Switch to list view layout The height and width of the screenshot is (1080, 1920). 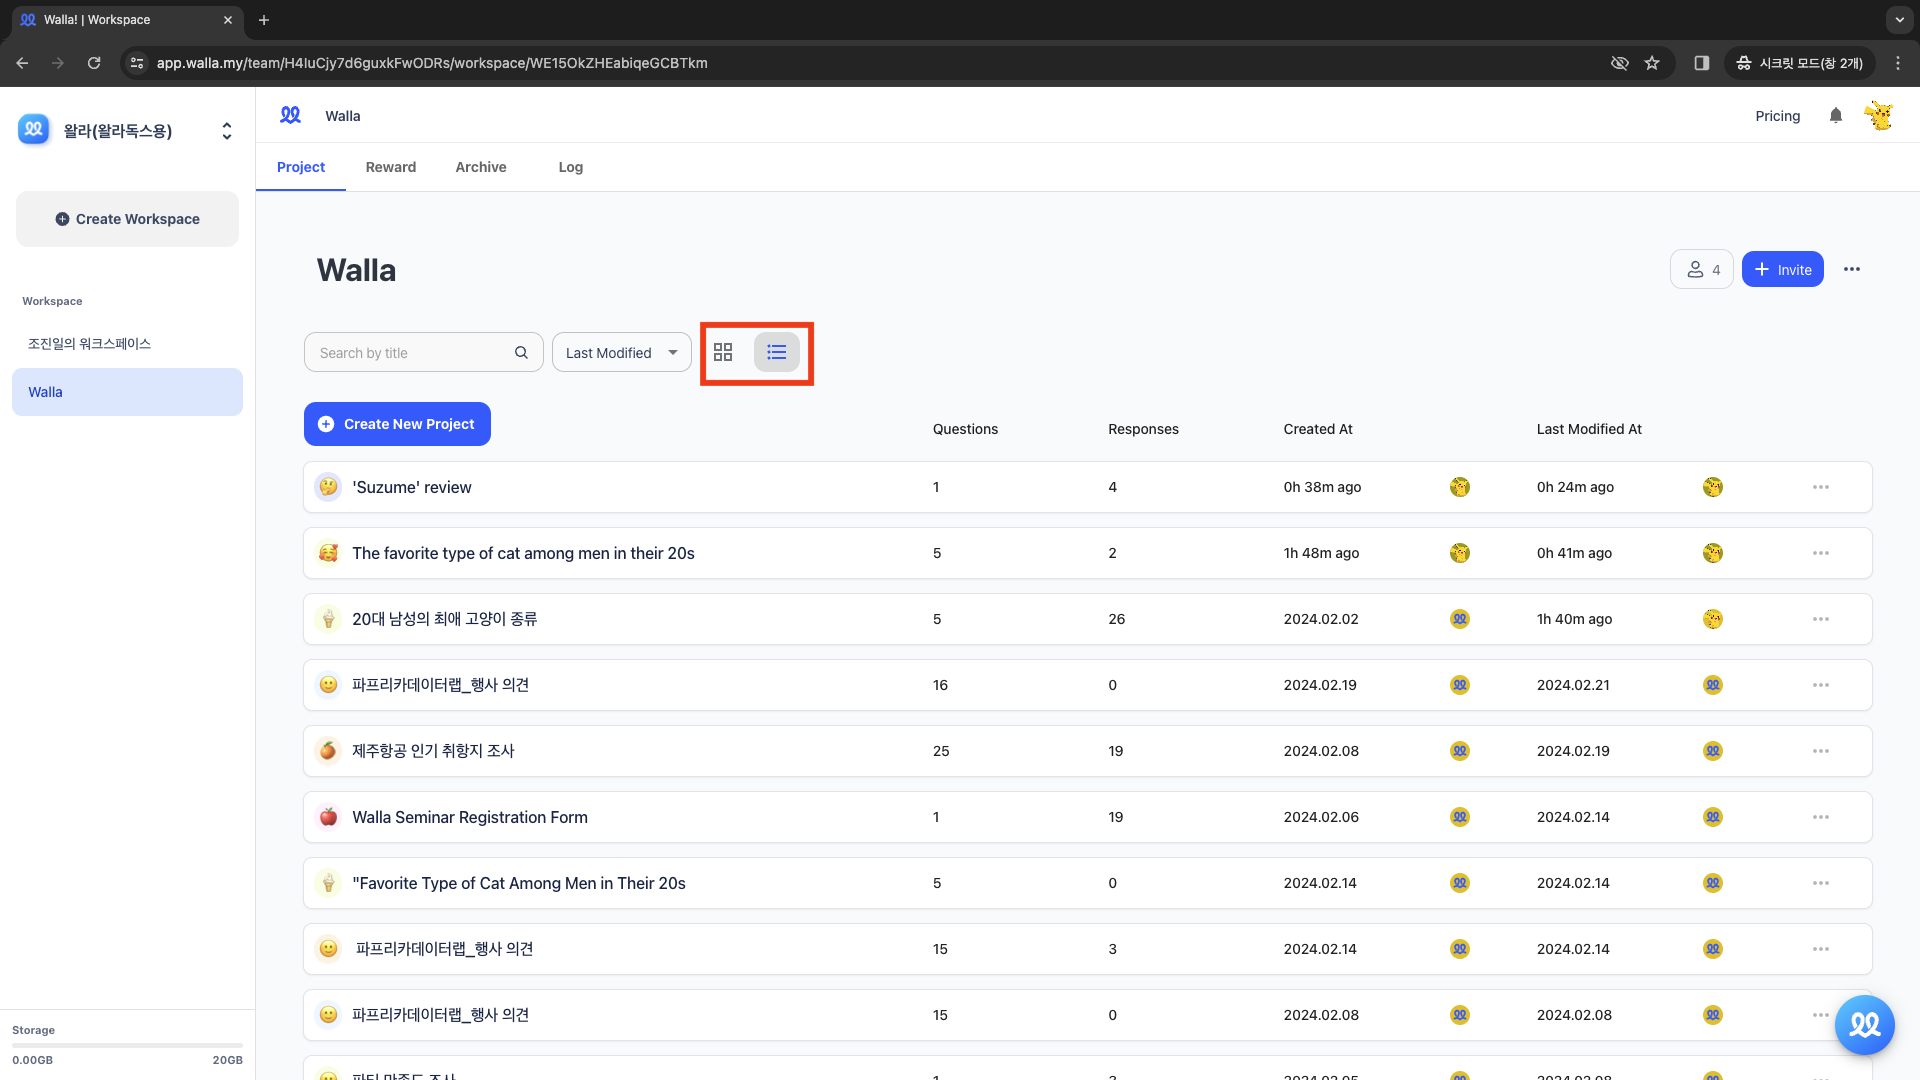pos(777,352)
